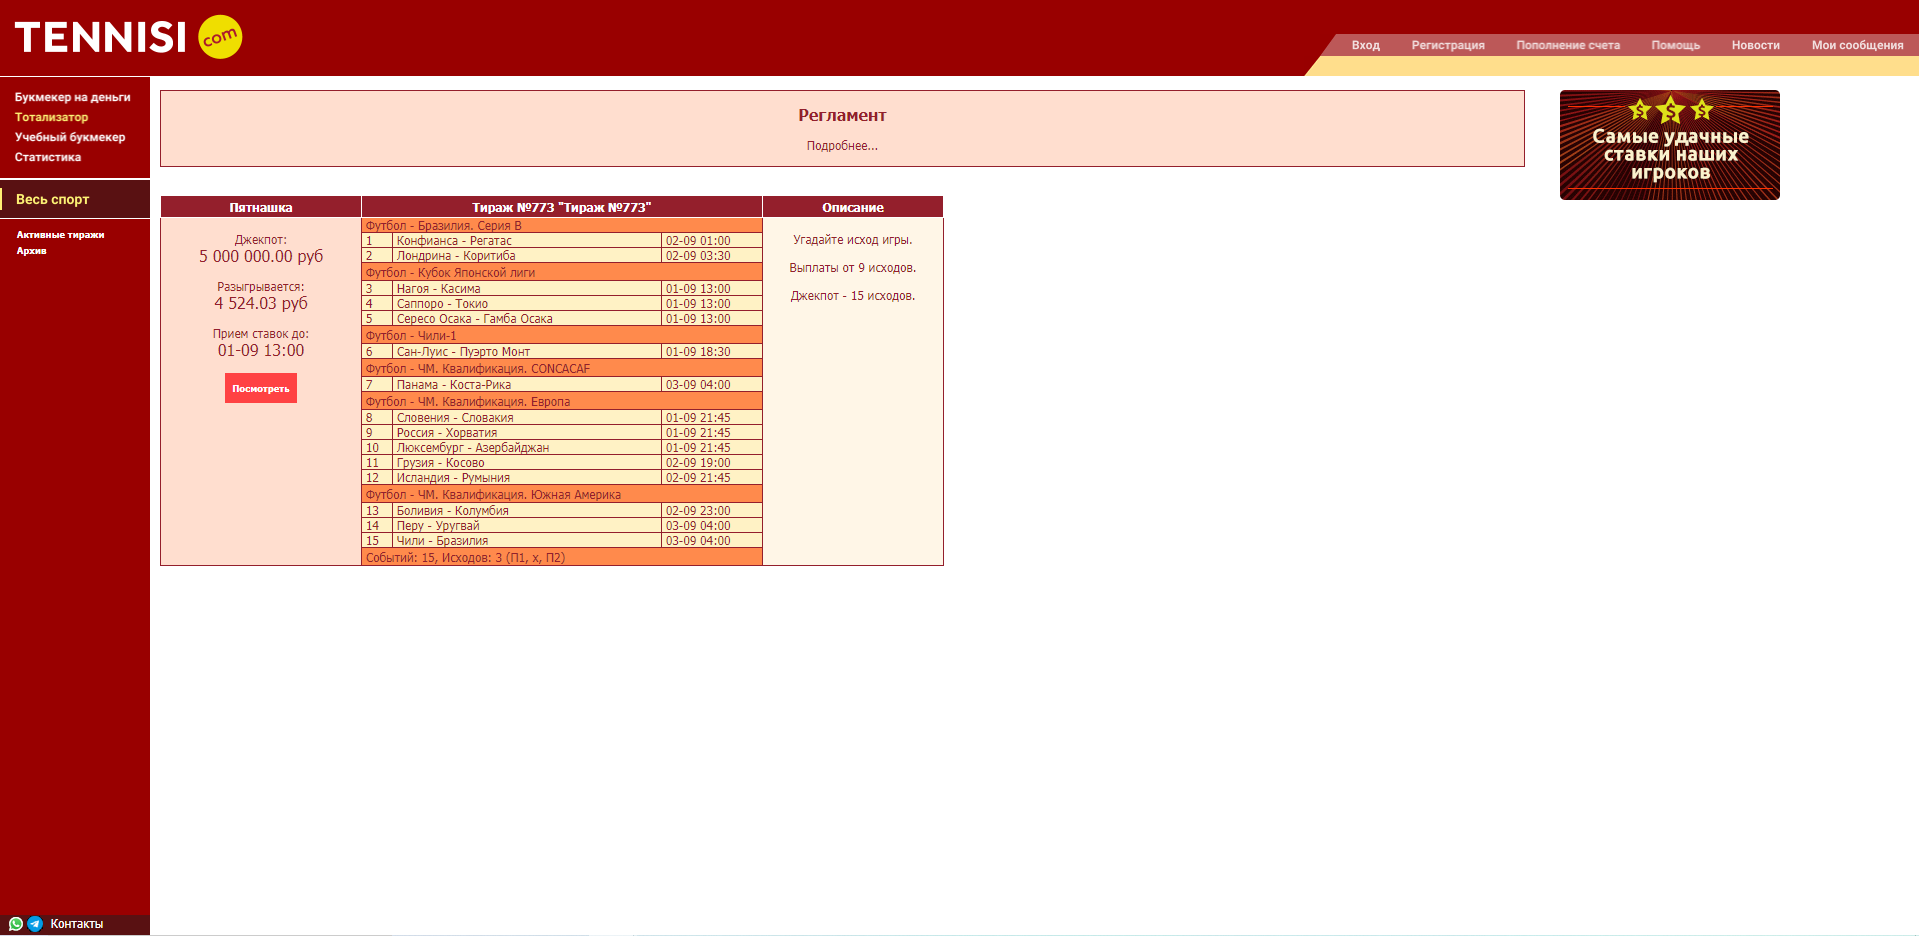Viewport: 1919px width, 936px height.
Task: Click the Вход menu item
Action: pyautogui.click(x=1365, y=45)
